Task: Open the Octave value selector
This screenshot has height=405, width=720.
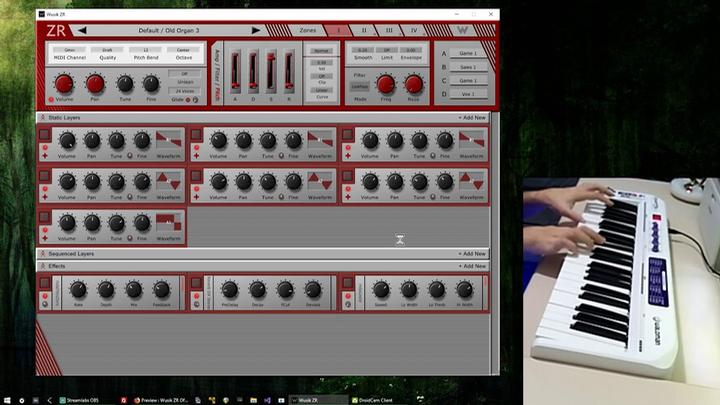Action: pyautogui.click(x=184, y=50)
